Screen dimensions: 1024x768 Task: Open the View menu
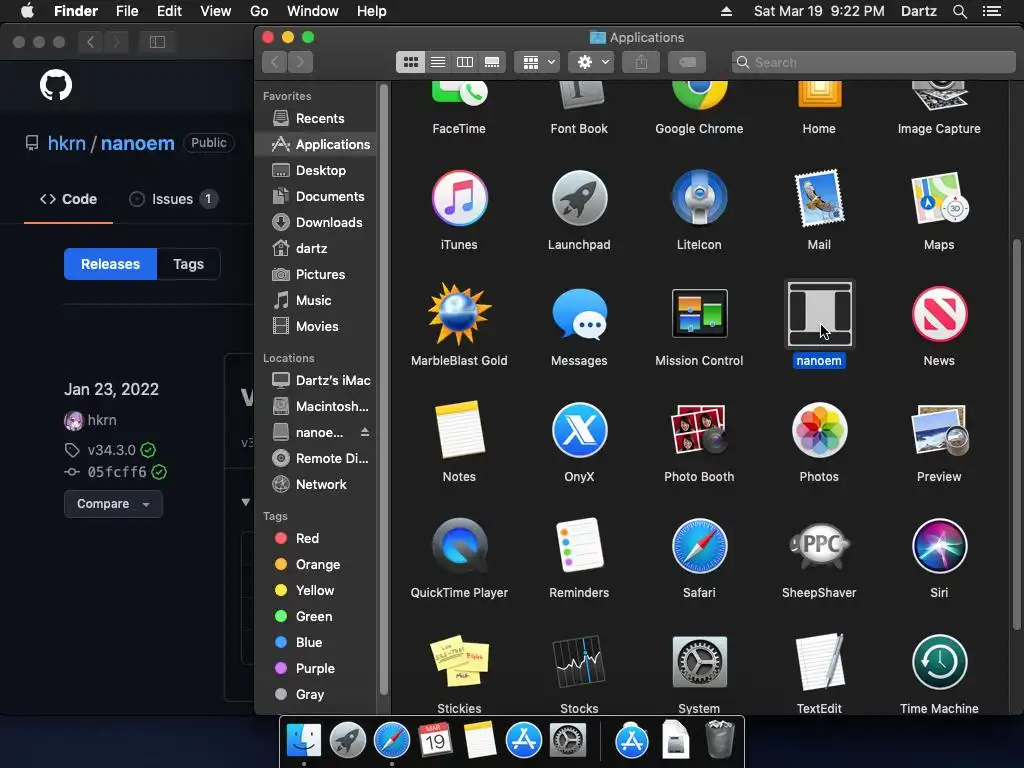point(215,11)
